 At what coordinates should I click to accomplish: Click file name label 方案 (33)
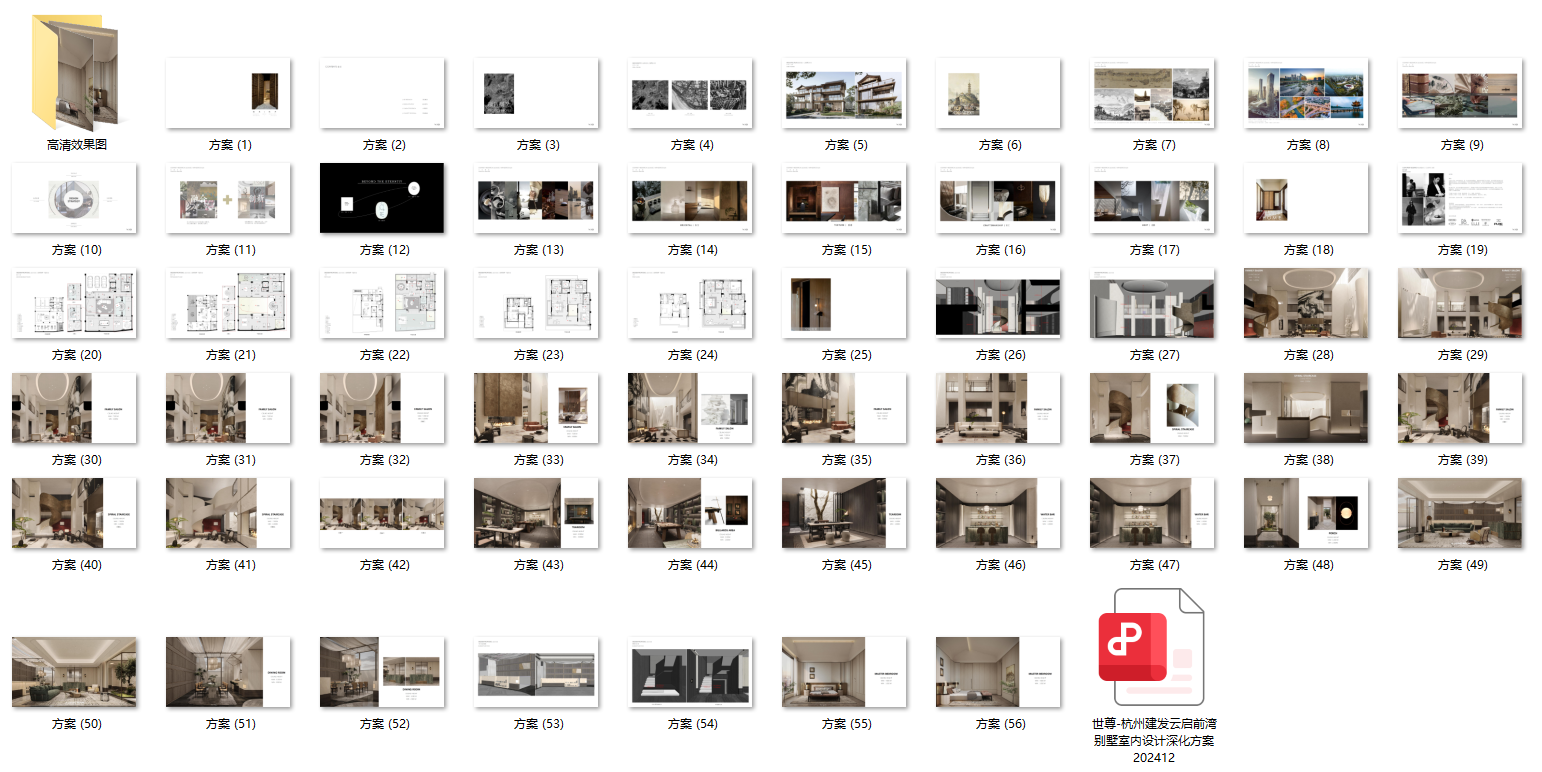click(538, 460)
